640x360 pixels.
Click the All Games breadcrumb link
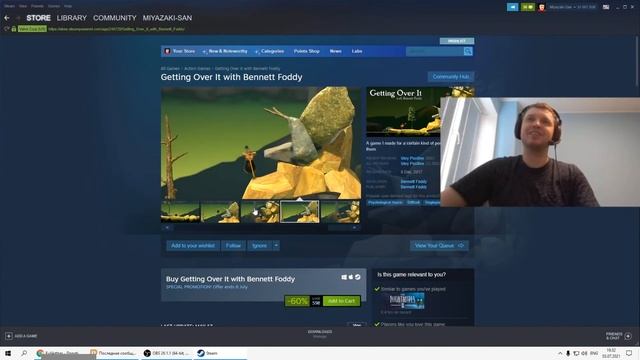tap(170, 69)
